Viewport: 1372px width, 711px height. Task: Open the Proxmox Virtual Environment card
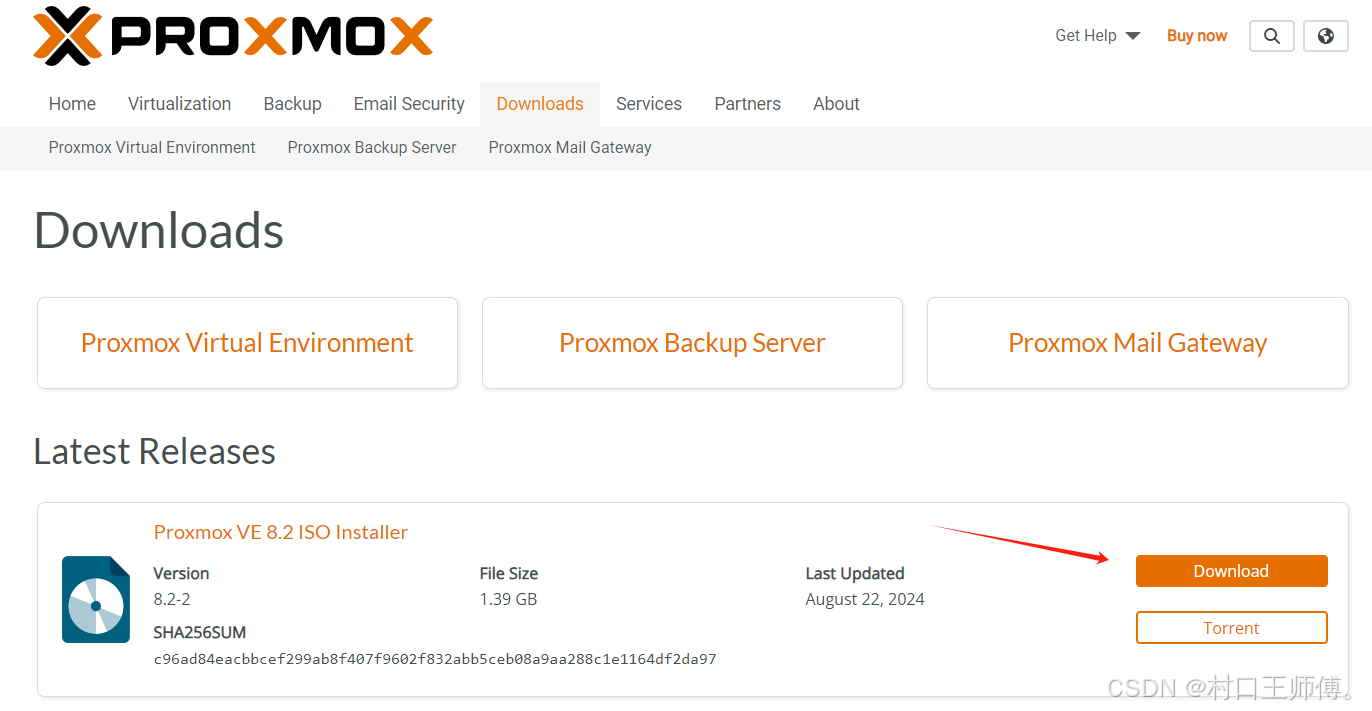coord(247,343)
